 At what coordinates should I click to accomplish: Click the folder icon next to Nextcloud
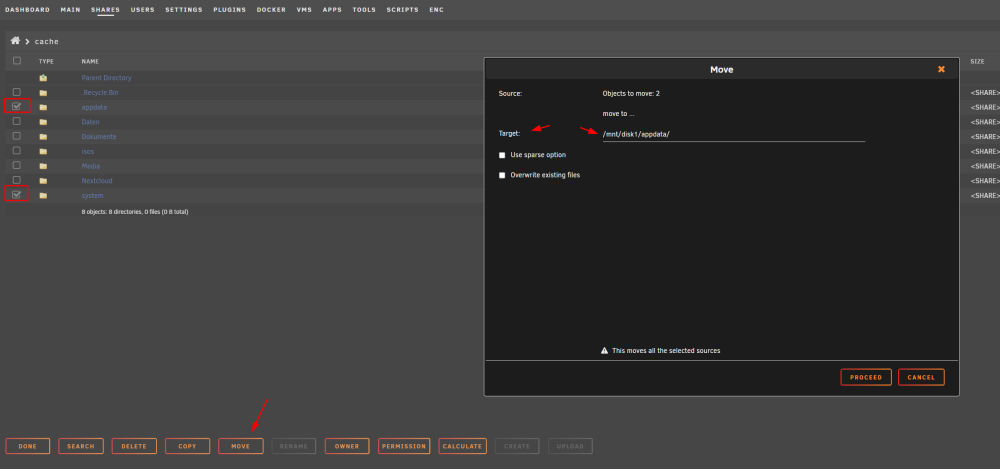pos(43,181)
